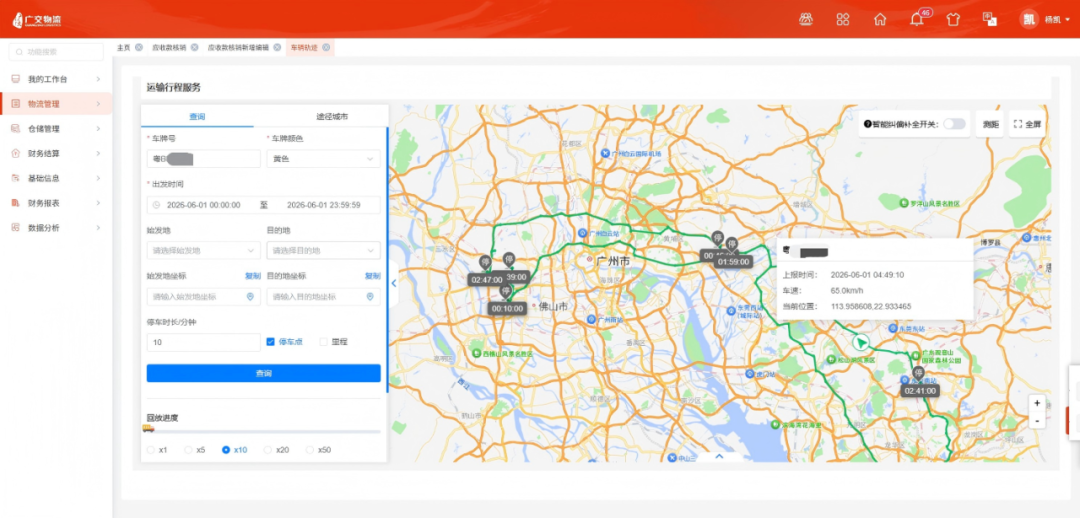This screenshot has width=1080, height=518.
Task: Switch to the 应收款核销 tab
Action: point(169,48)
